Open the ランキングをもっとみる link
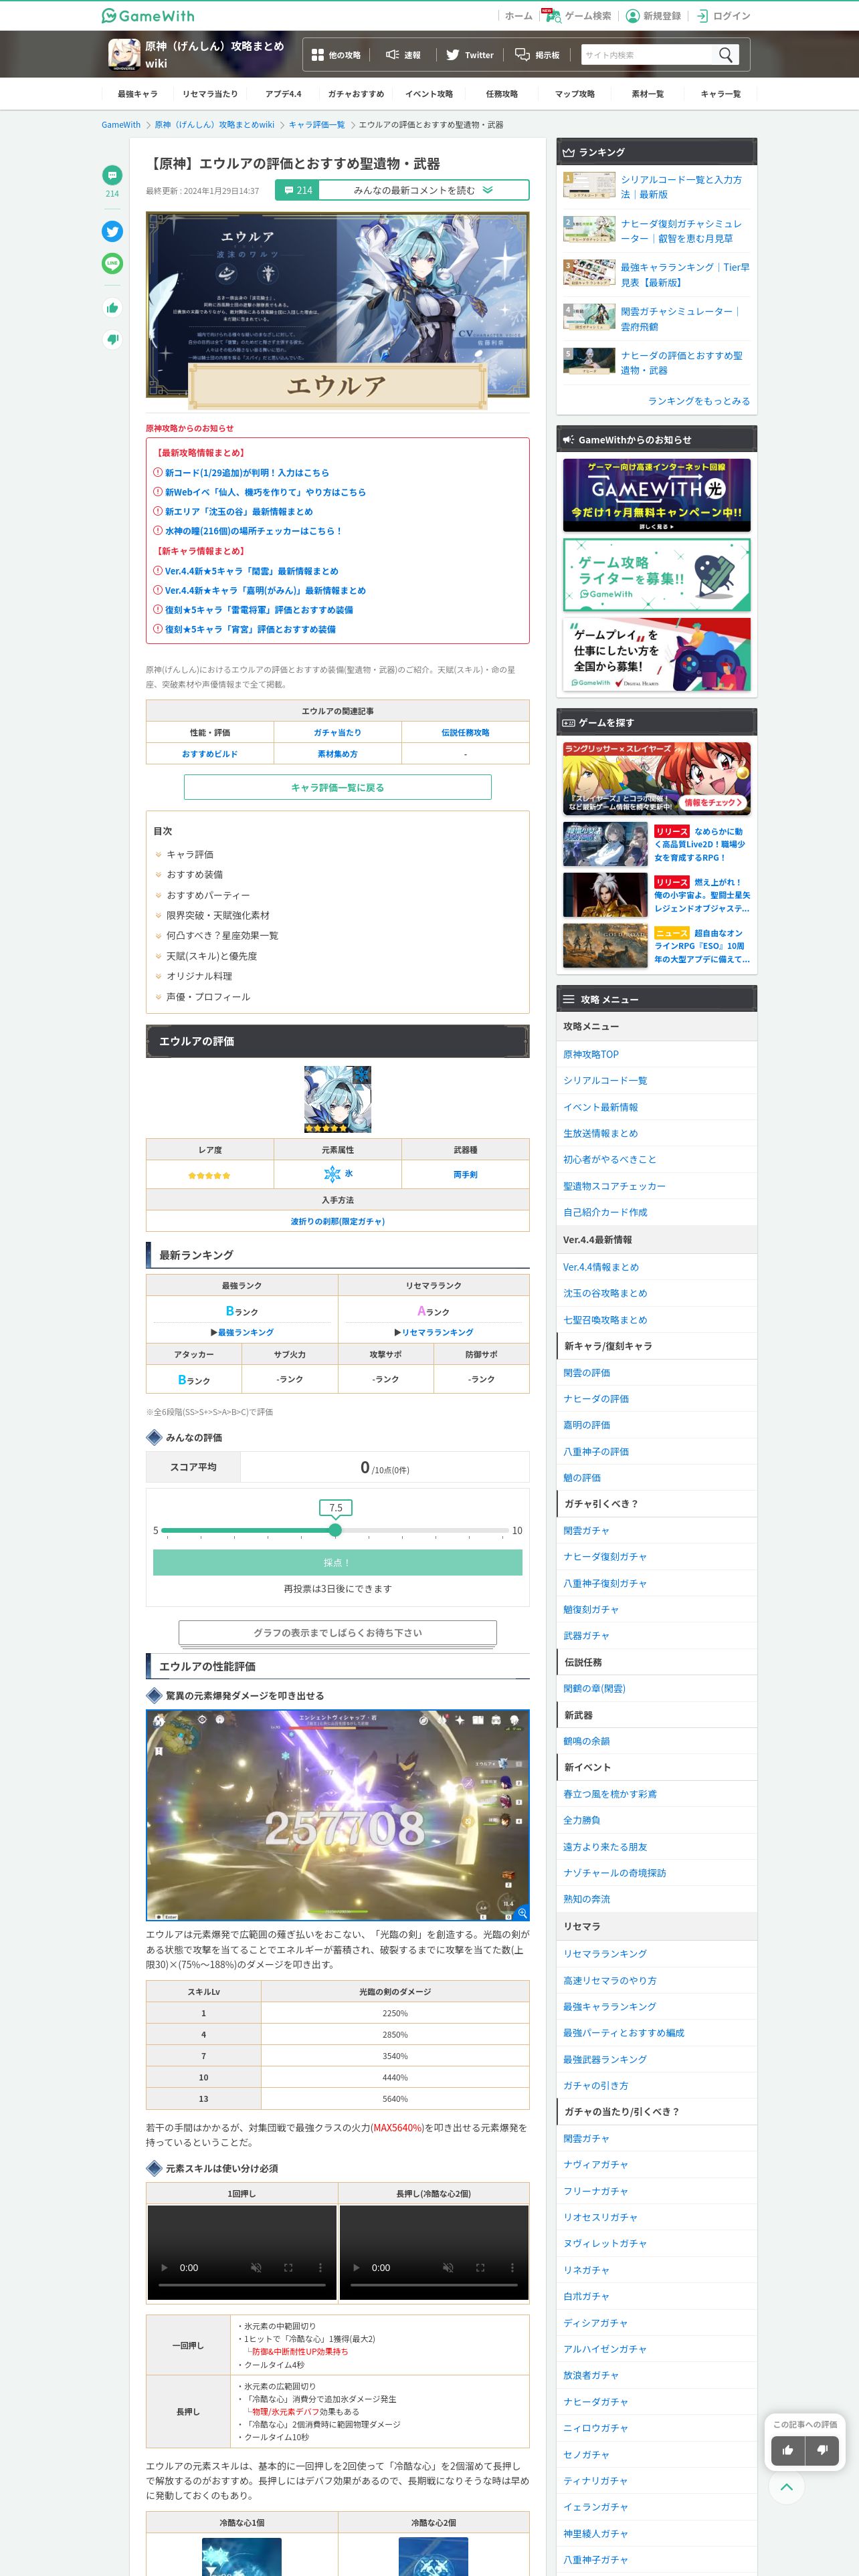 coord(698,401)
